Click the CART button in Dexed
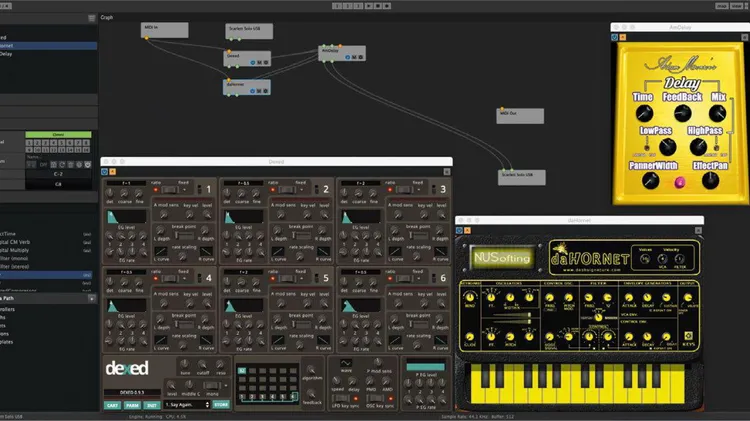The height and width of the screenshot is (421, 750). tap(112, 405)
